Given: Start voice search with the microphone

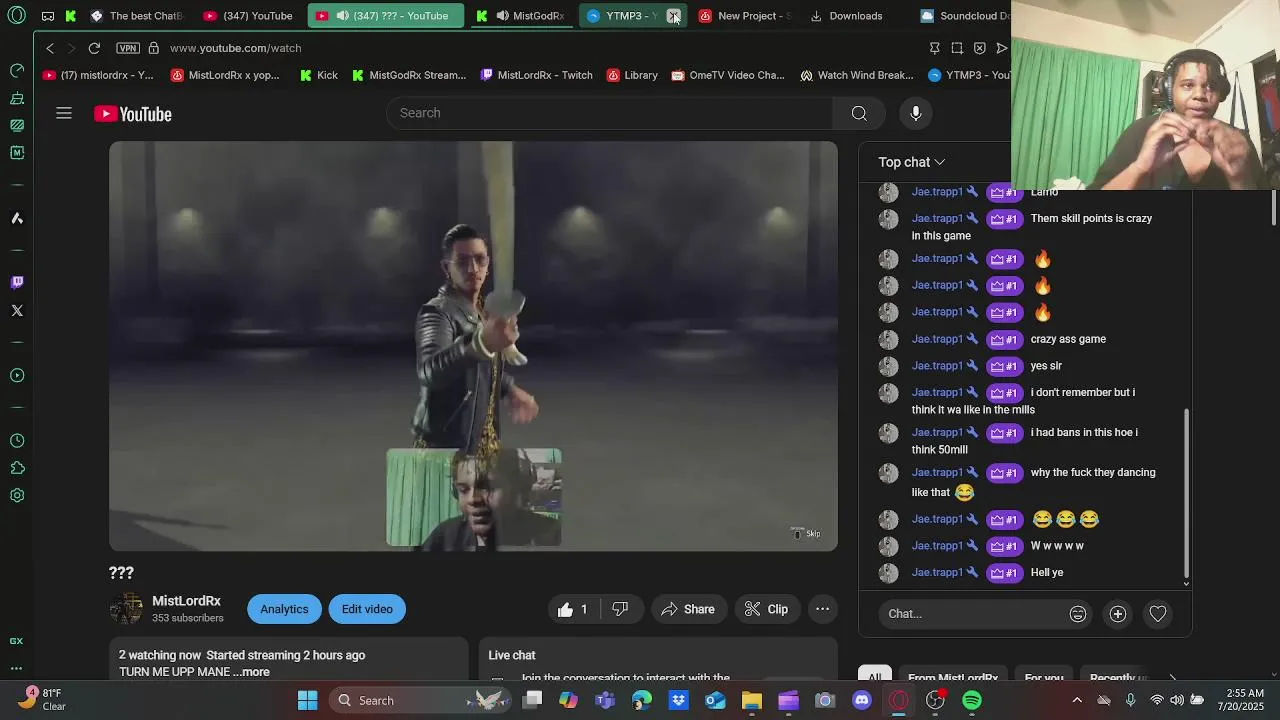Looking at the screenshot, I should (916, 113).
